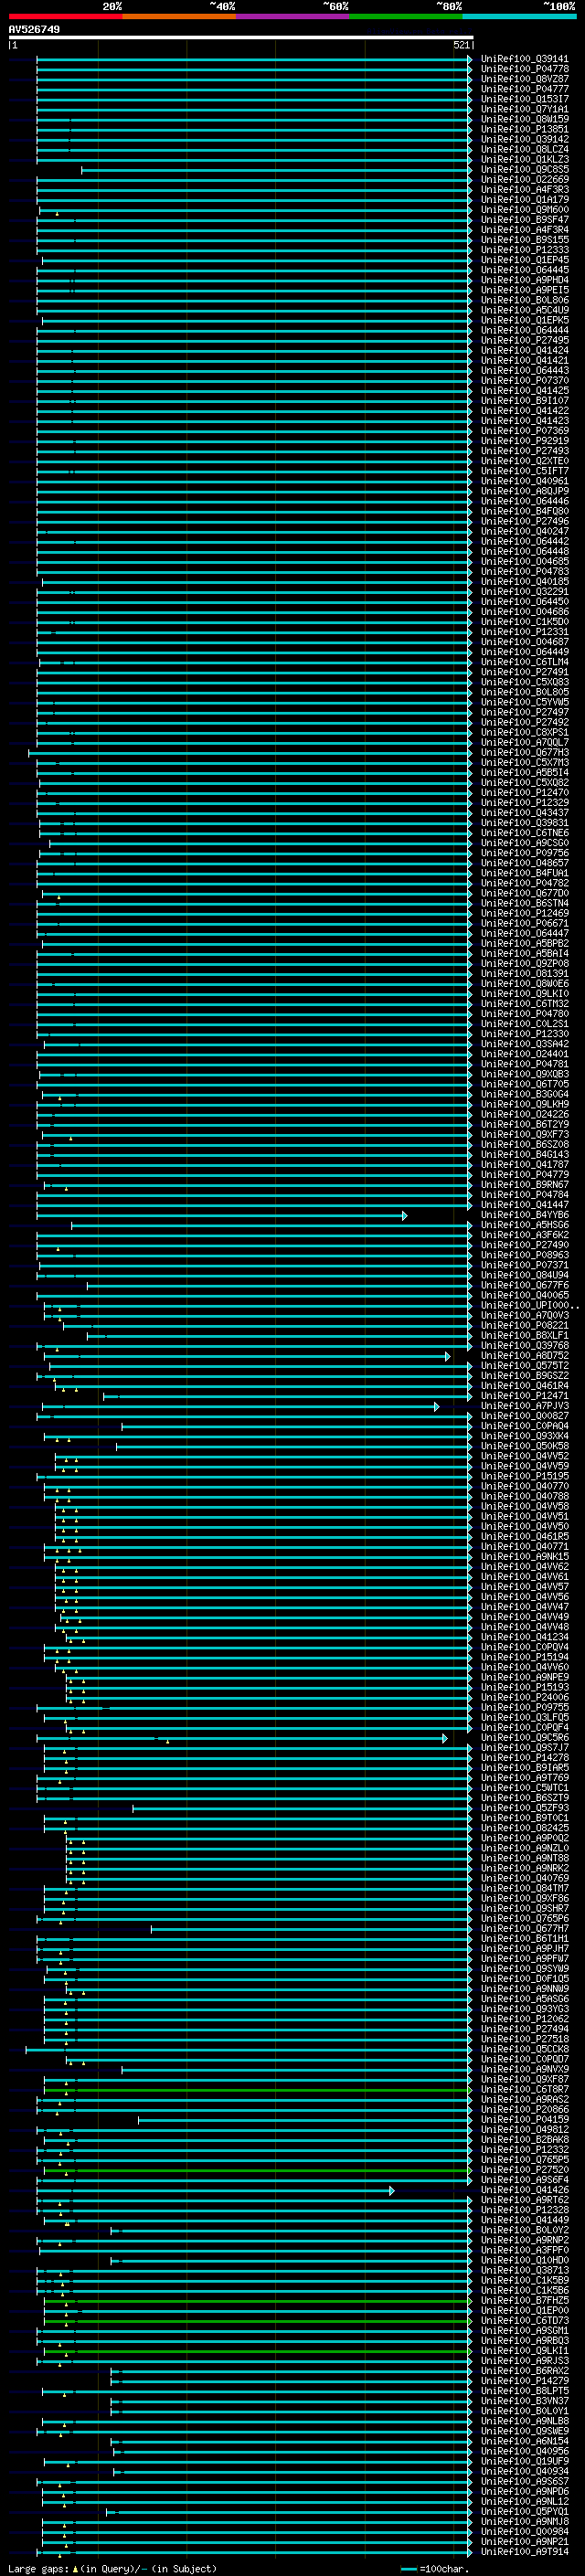The height and width of the screenshot is (2576, 585).
Task: Open hit UniRef100_P12471
Action: point(525,1396)
